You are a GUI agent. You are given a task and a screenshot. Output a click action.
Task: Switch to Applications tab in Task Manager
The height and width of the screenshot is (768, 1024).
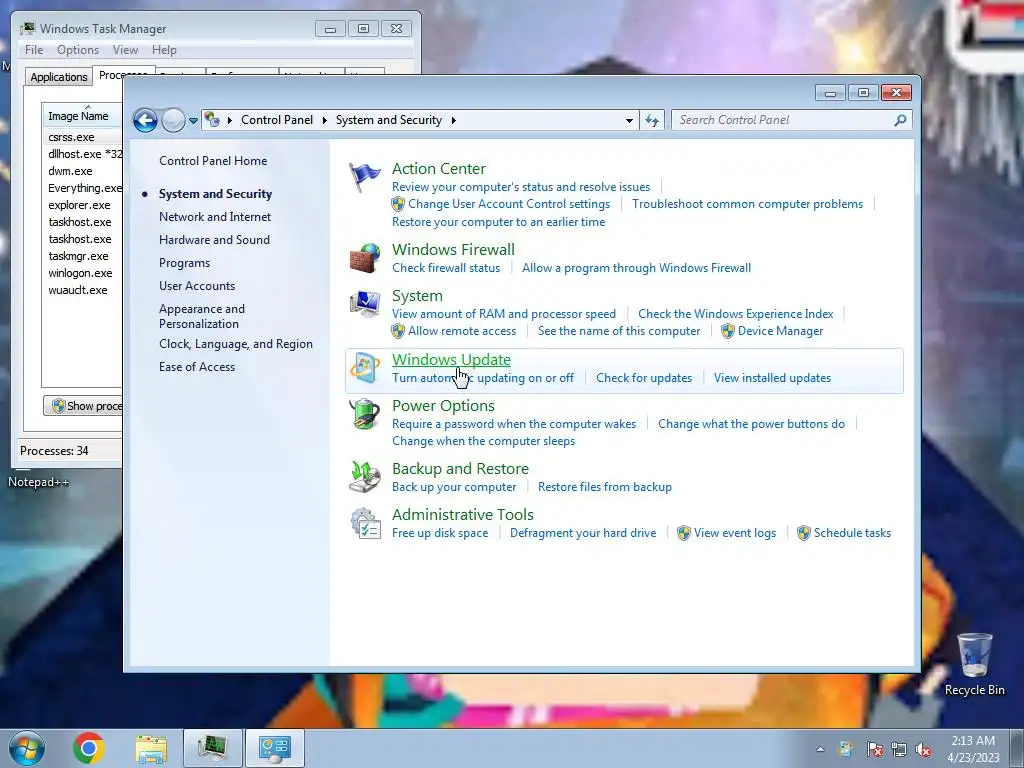coord(59,77)
